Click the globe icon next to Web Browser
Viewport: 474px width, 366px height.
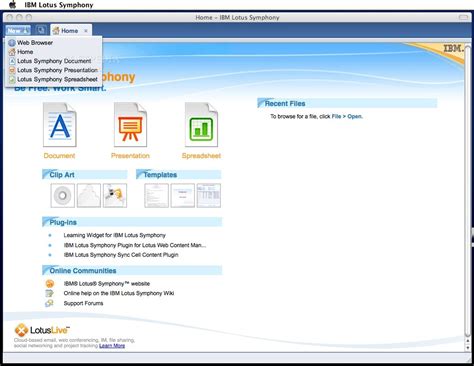(x=12, y=43)
